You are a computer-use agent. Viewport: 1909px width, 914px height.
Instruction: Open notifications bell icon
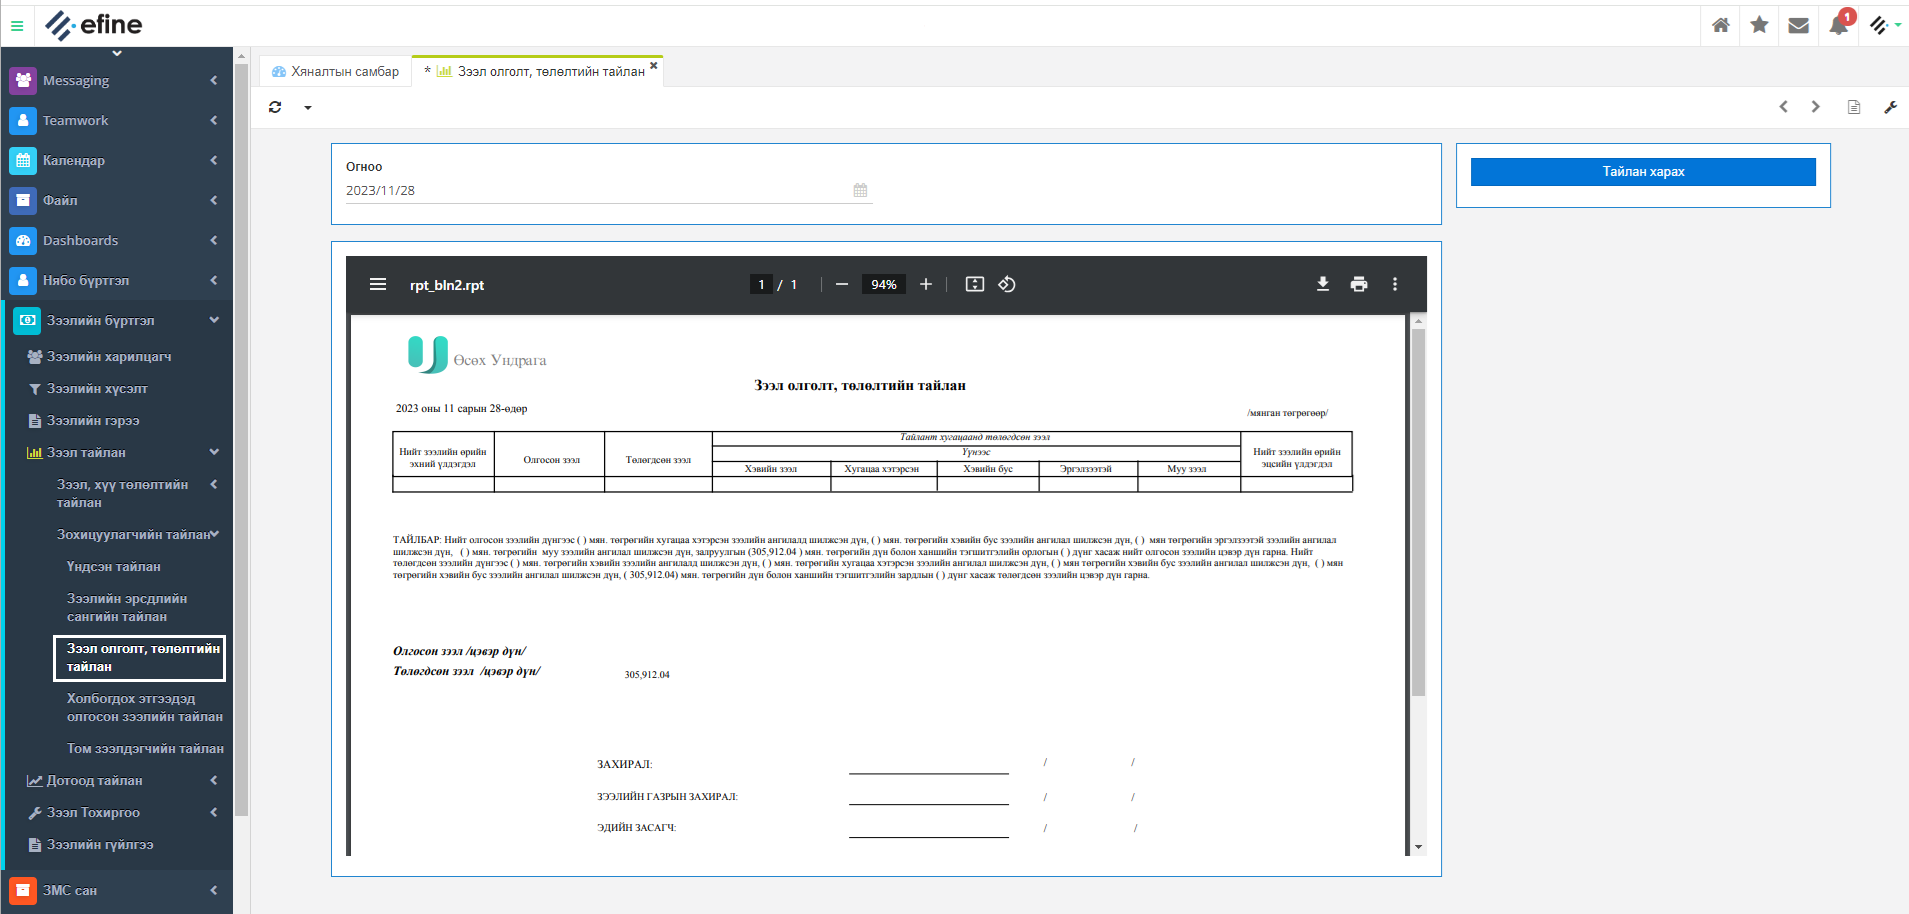point(1838,25)
